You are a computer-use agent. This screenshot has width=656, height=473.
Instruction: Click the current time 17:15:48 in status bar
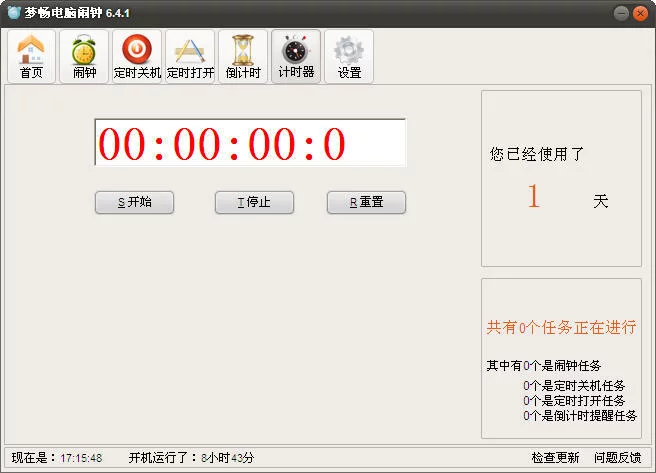(x=81, y=457)
